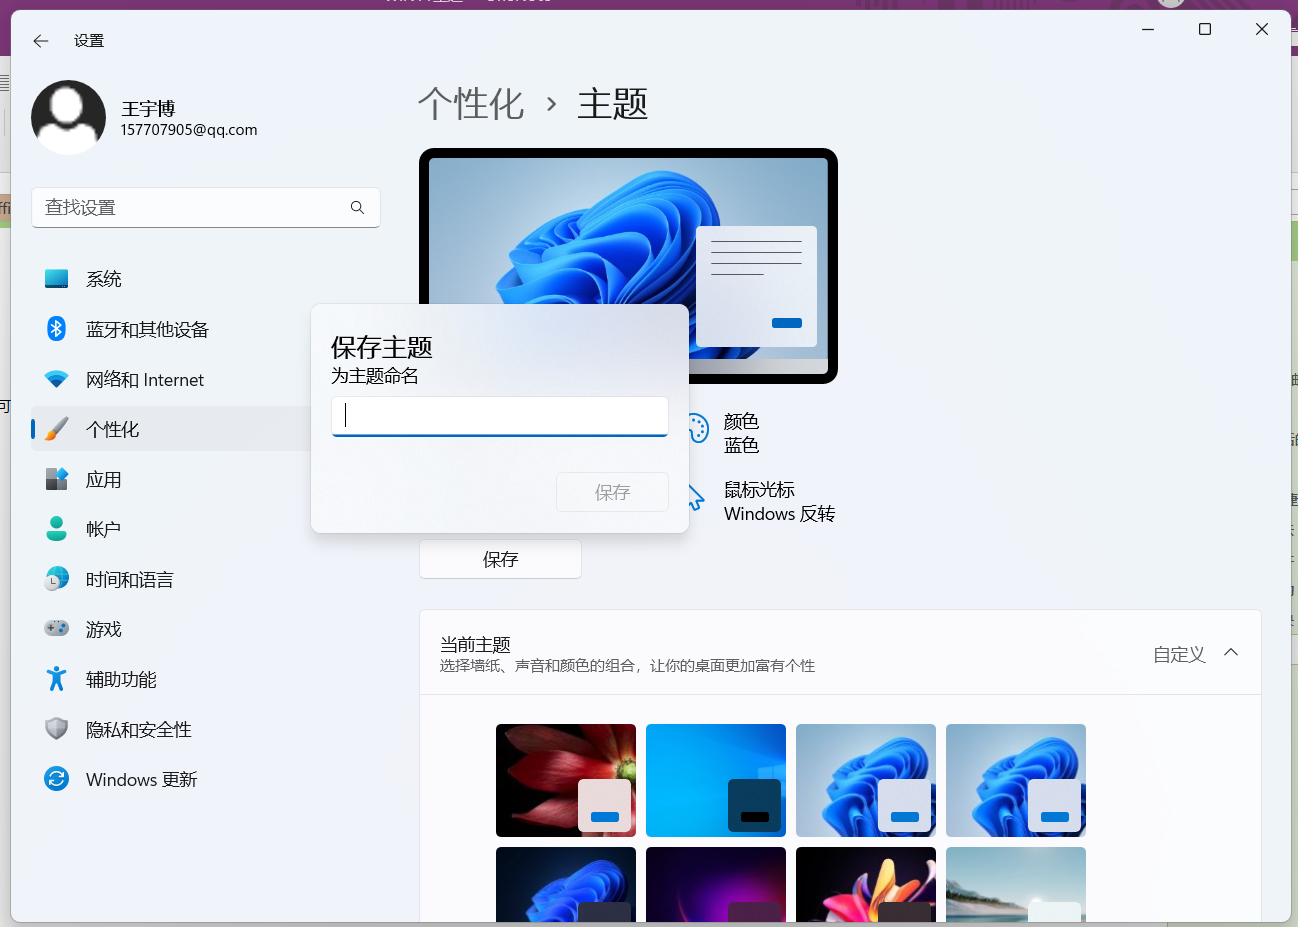Choose the dark blue bloom theme thumbnail
Image resolution: width=1298 pixels, height=927 pixels.
pyautogui.click(x=566, y=884)
